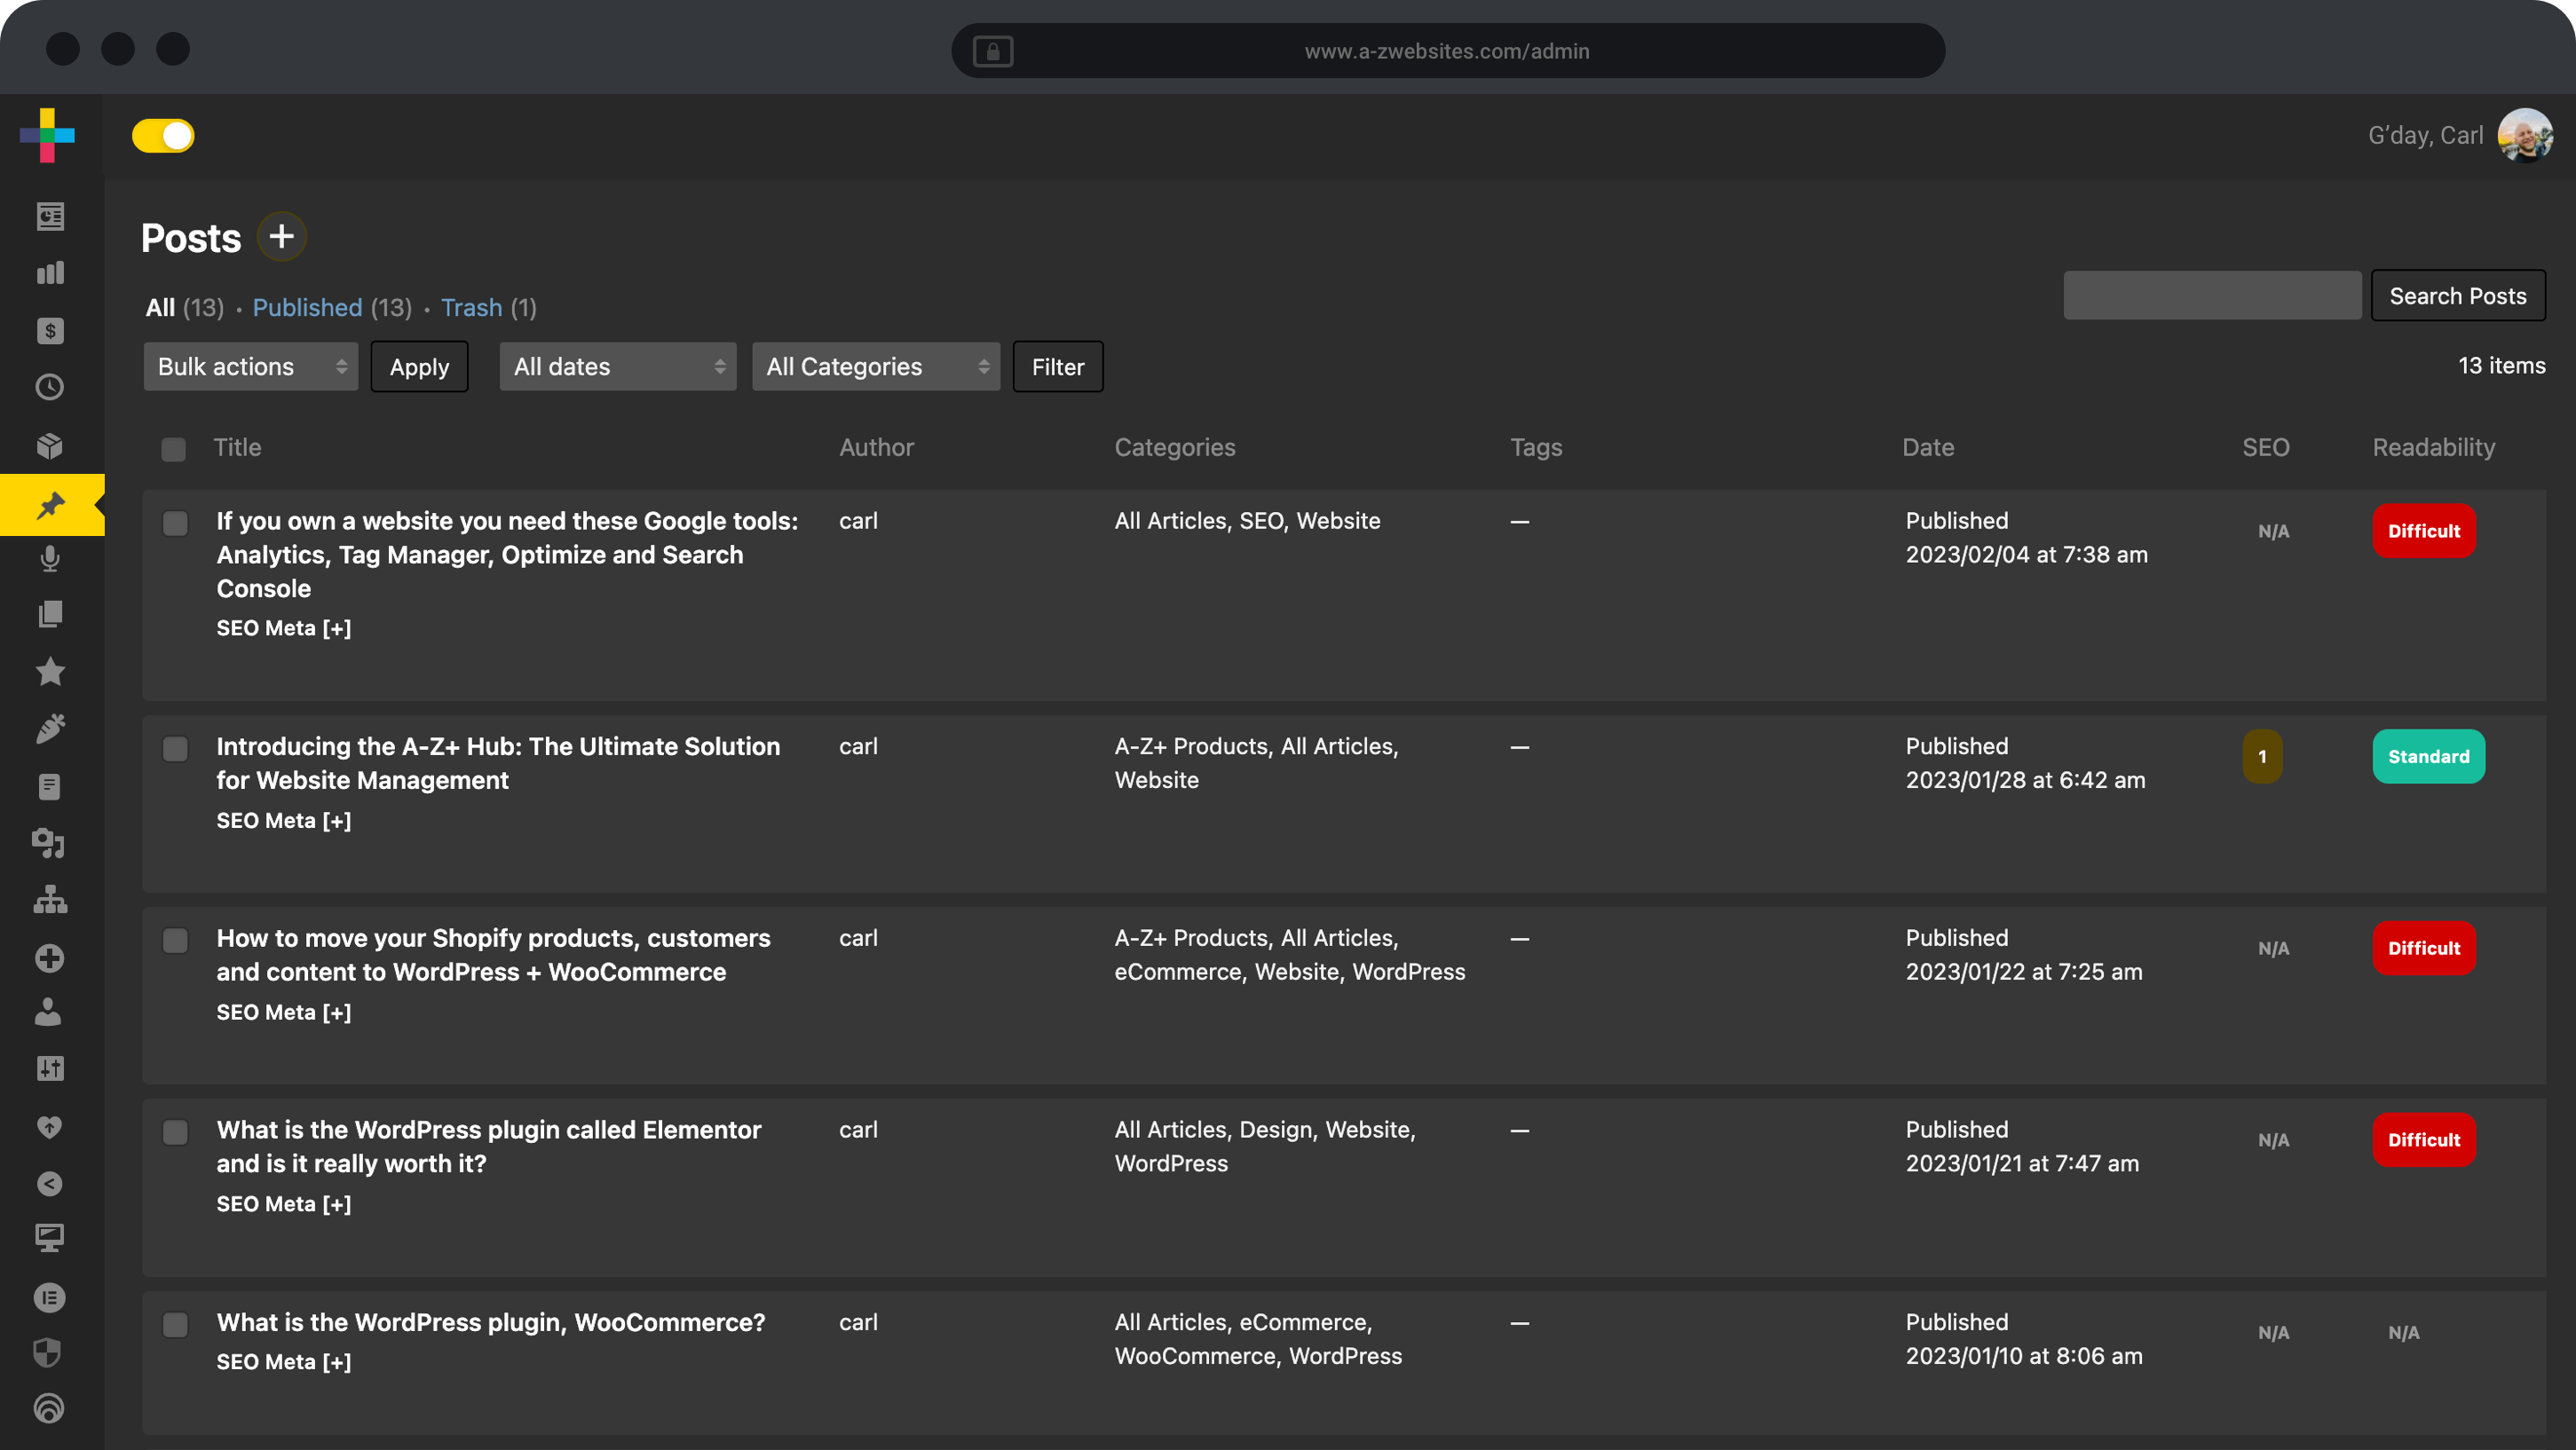Click the search posts input field
This screenshot has height=1450, width=2576.
(x=2212, y=296)
